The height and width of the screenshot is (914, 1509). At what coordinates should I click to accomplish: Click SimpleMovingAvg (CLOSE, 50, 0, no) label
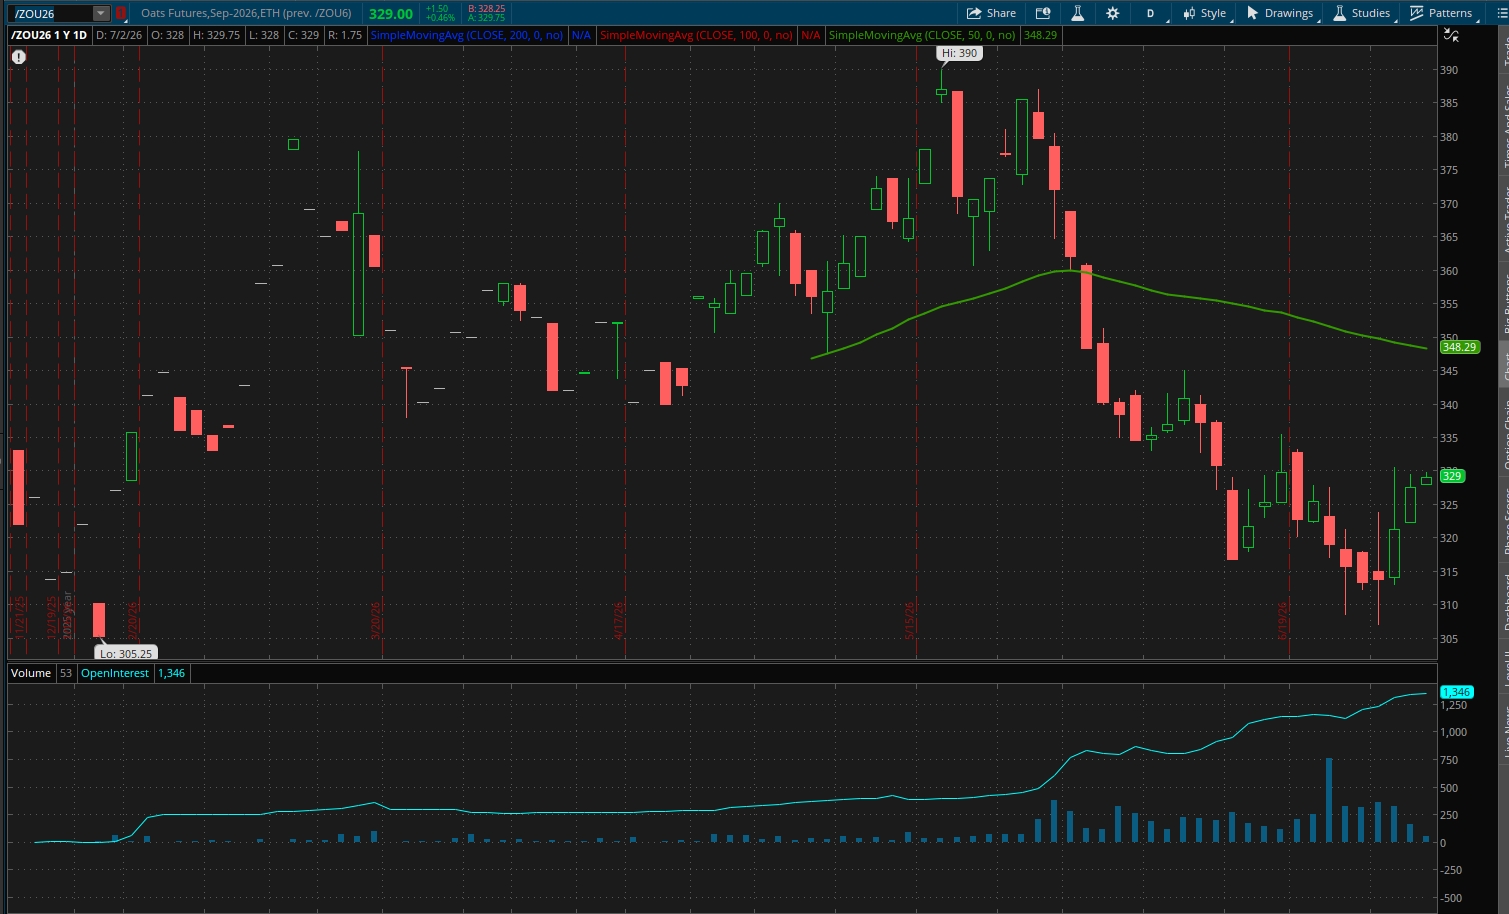922,35
